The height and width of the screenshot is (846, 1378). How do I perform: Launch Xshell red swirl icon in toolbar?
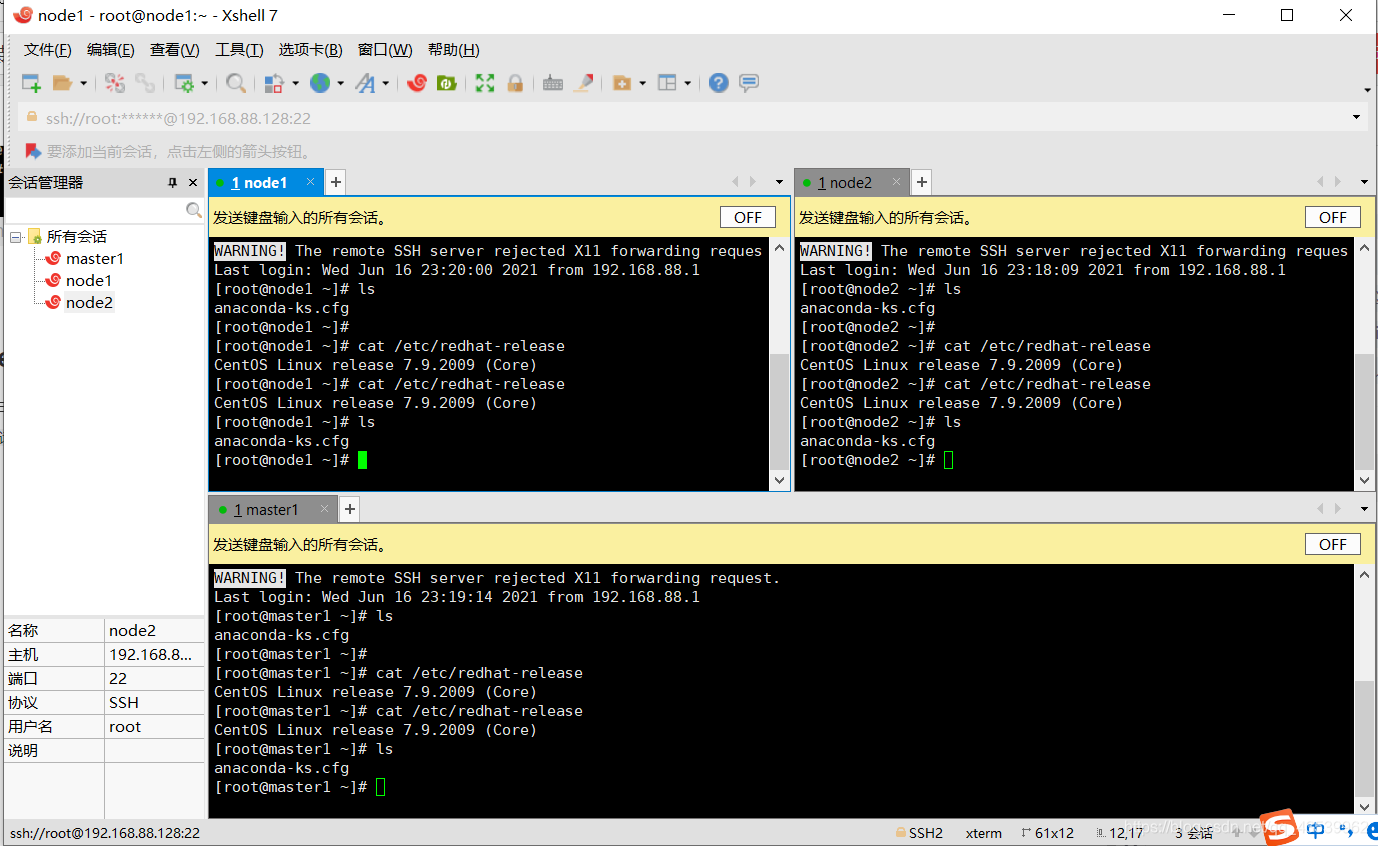[417, 83]
